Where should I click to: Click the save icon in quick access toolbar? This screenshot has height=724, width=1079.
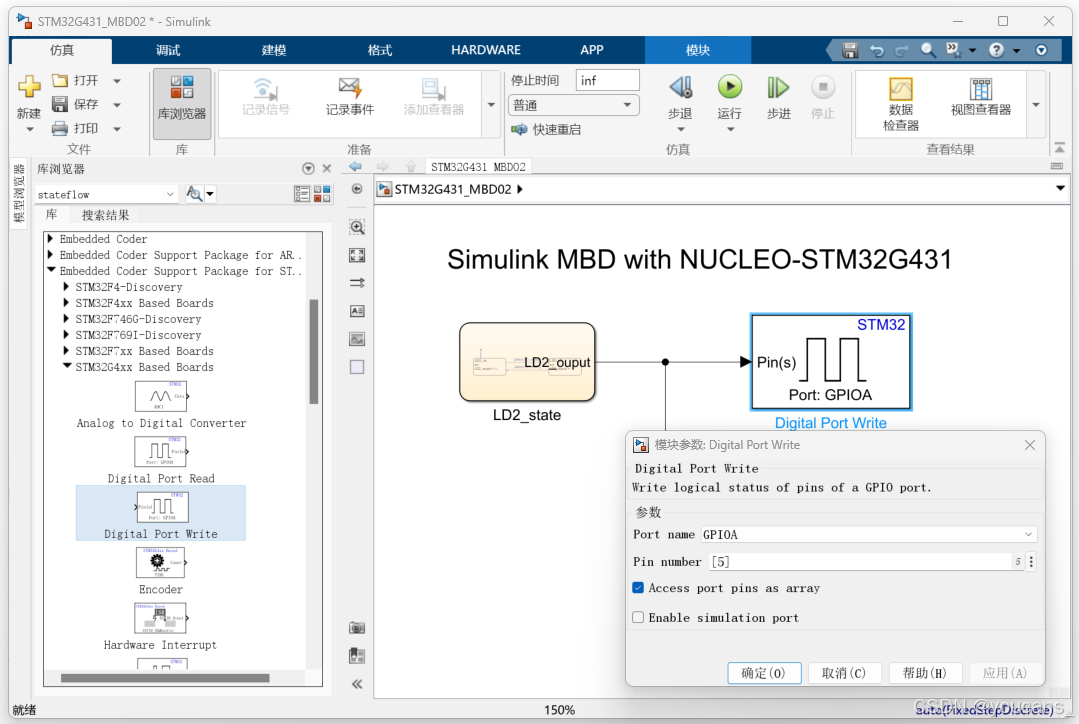coord(850,50)
